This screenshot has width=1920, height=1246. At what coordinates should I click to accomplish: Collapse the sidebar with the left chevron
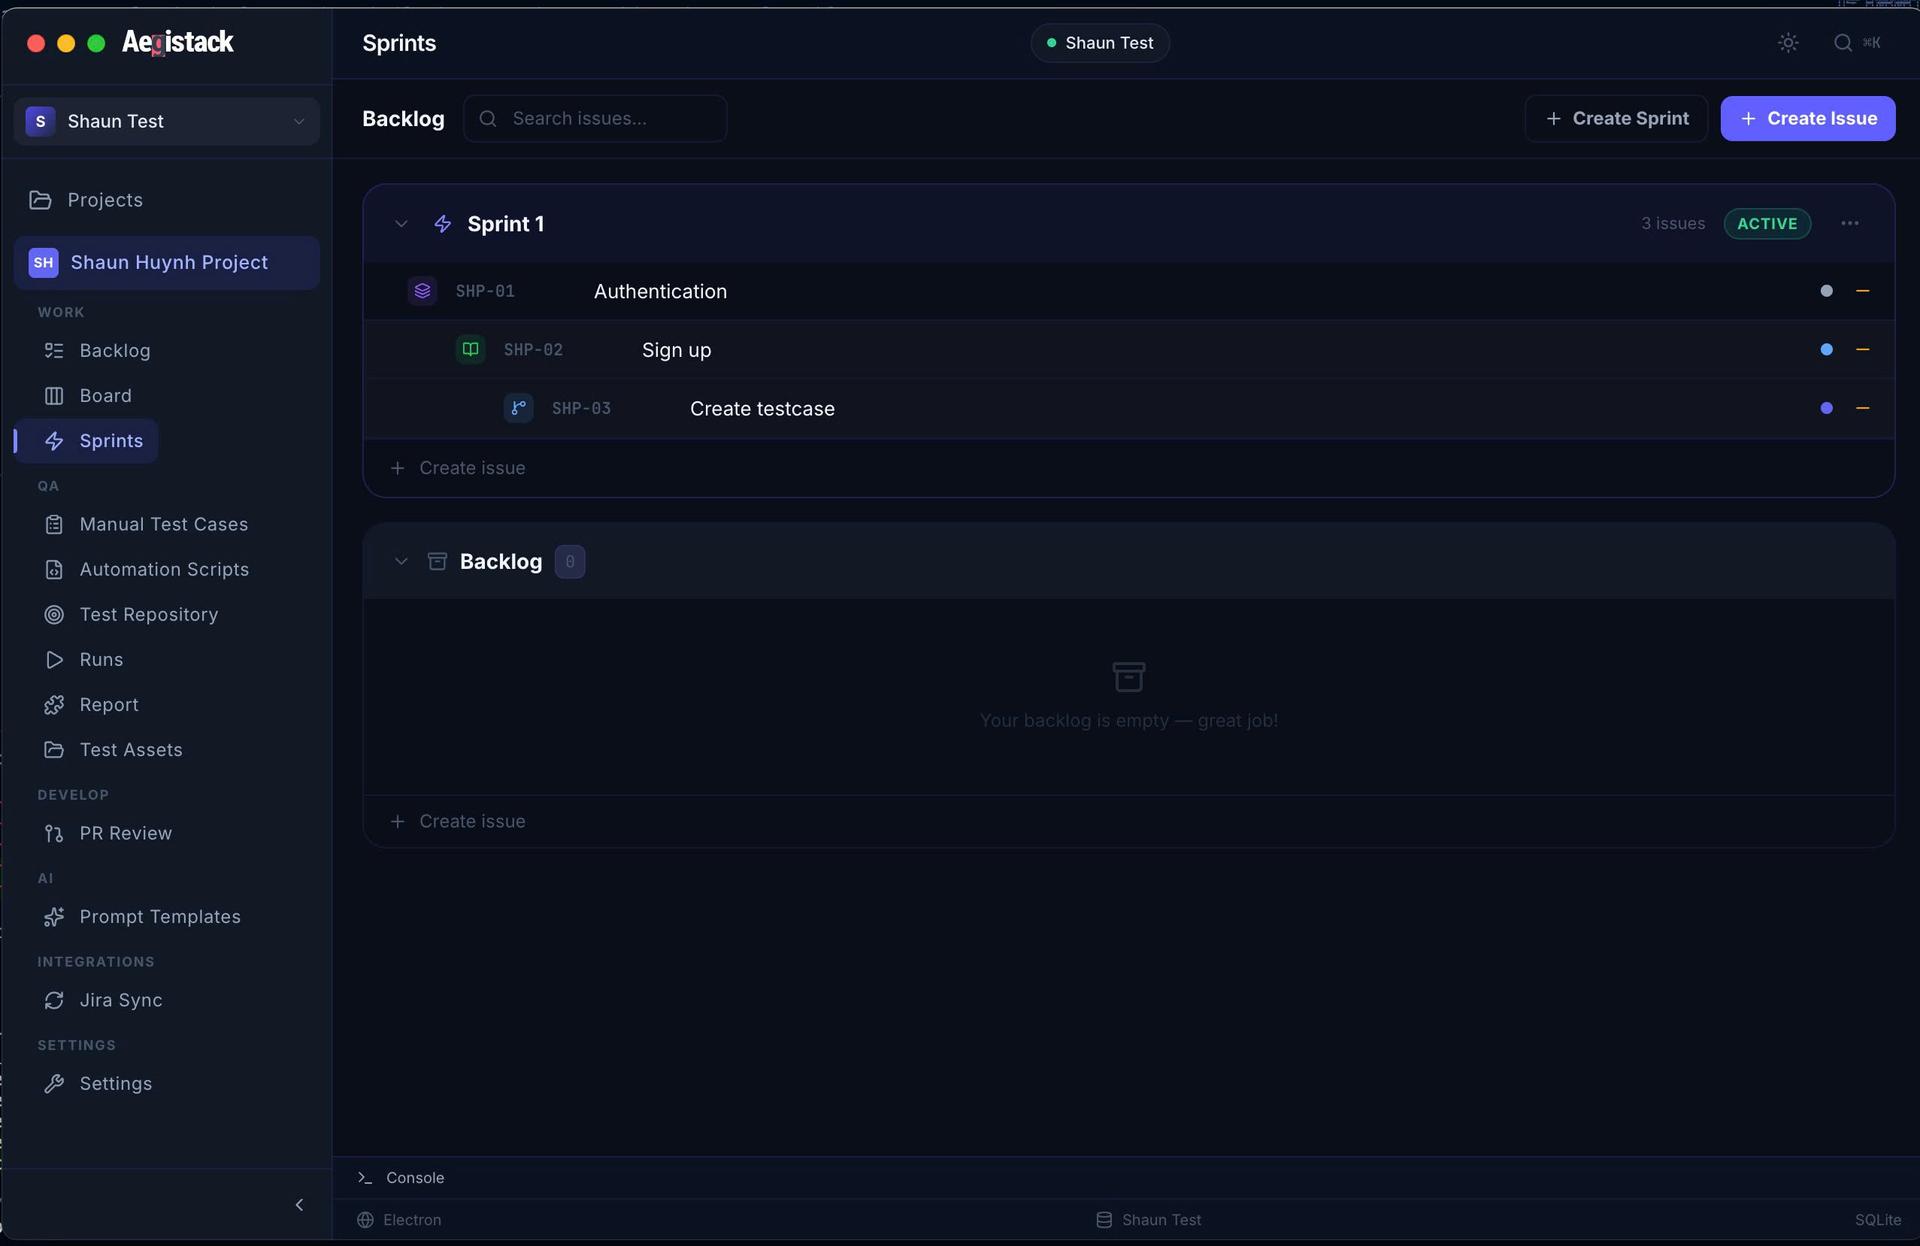299,1205
